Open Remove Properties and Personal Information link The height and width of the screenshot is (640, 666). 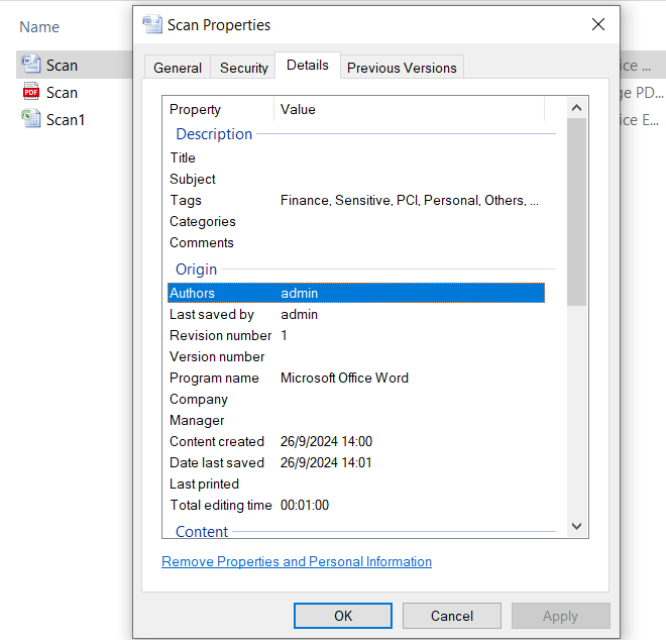coord(297,562)
